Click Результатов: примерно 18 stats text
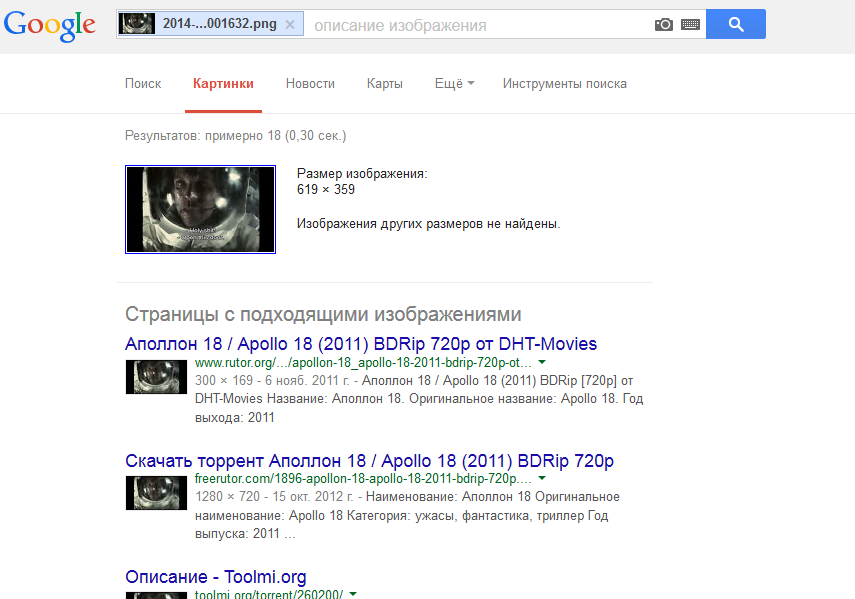855x599 pixels. [236, 135]
